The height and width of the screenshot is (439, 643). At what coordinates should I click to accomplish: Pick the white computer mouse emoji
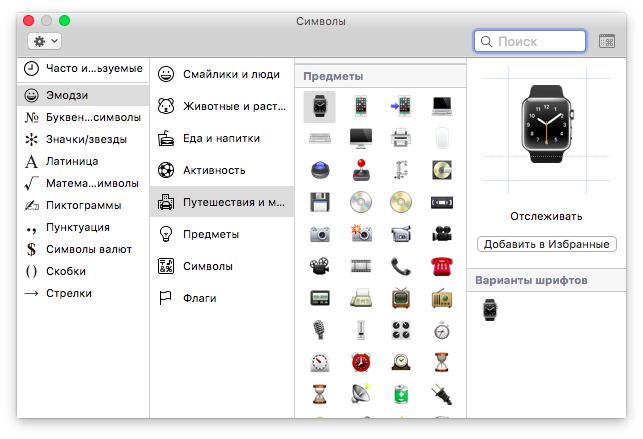(442, 138)
